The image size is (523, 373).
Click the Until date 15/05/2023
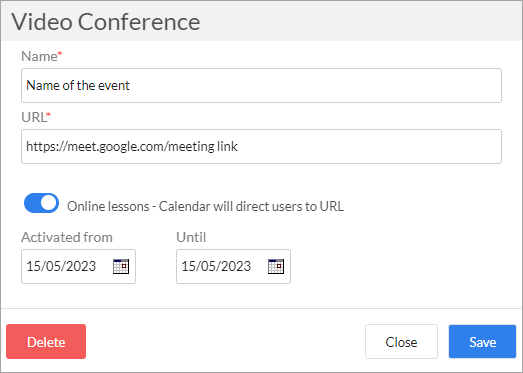[216, 266]
